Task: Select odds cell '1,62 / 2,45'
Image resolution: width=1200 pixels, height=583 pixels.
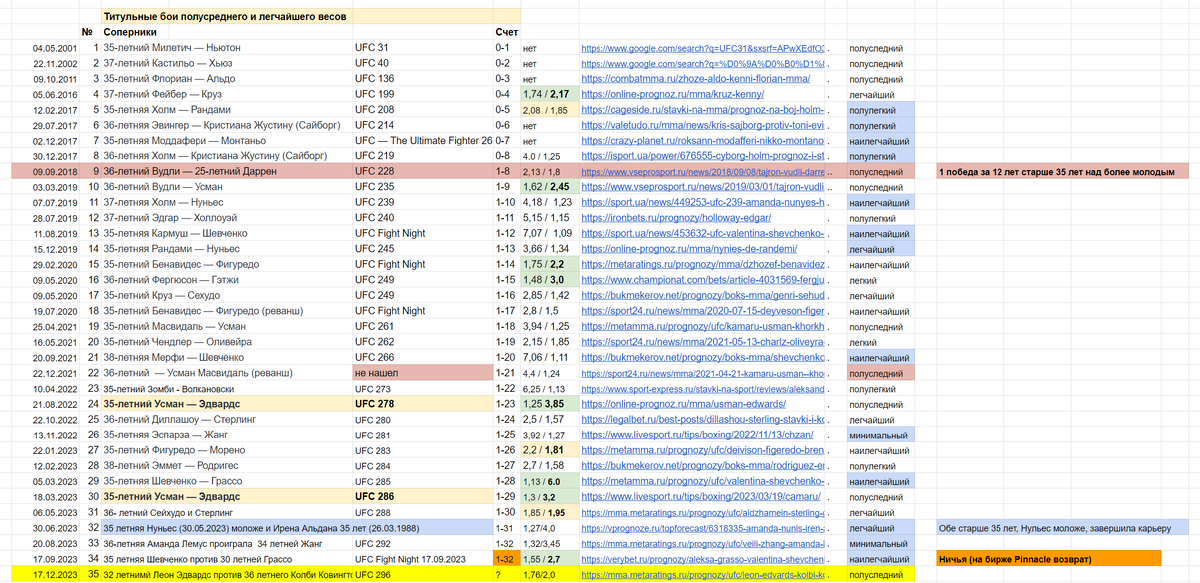Action: [x=548, y=187]
